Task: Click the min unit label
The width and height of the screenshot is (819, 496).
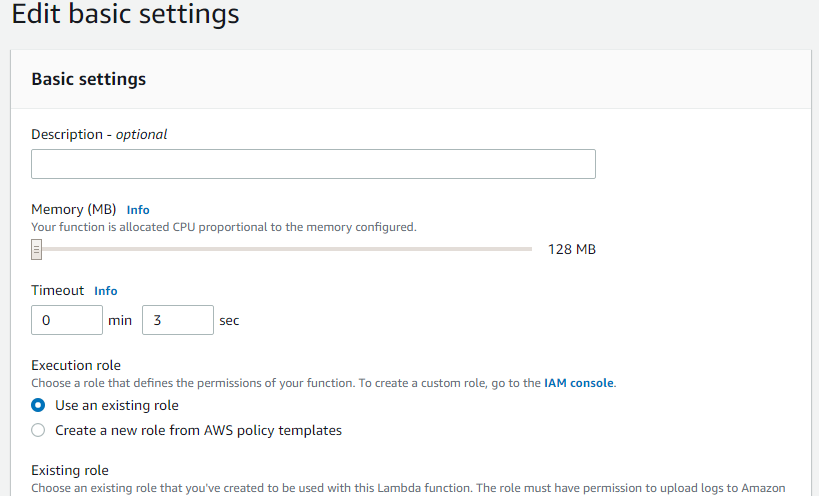Action: (120, 321)
